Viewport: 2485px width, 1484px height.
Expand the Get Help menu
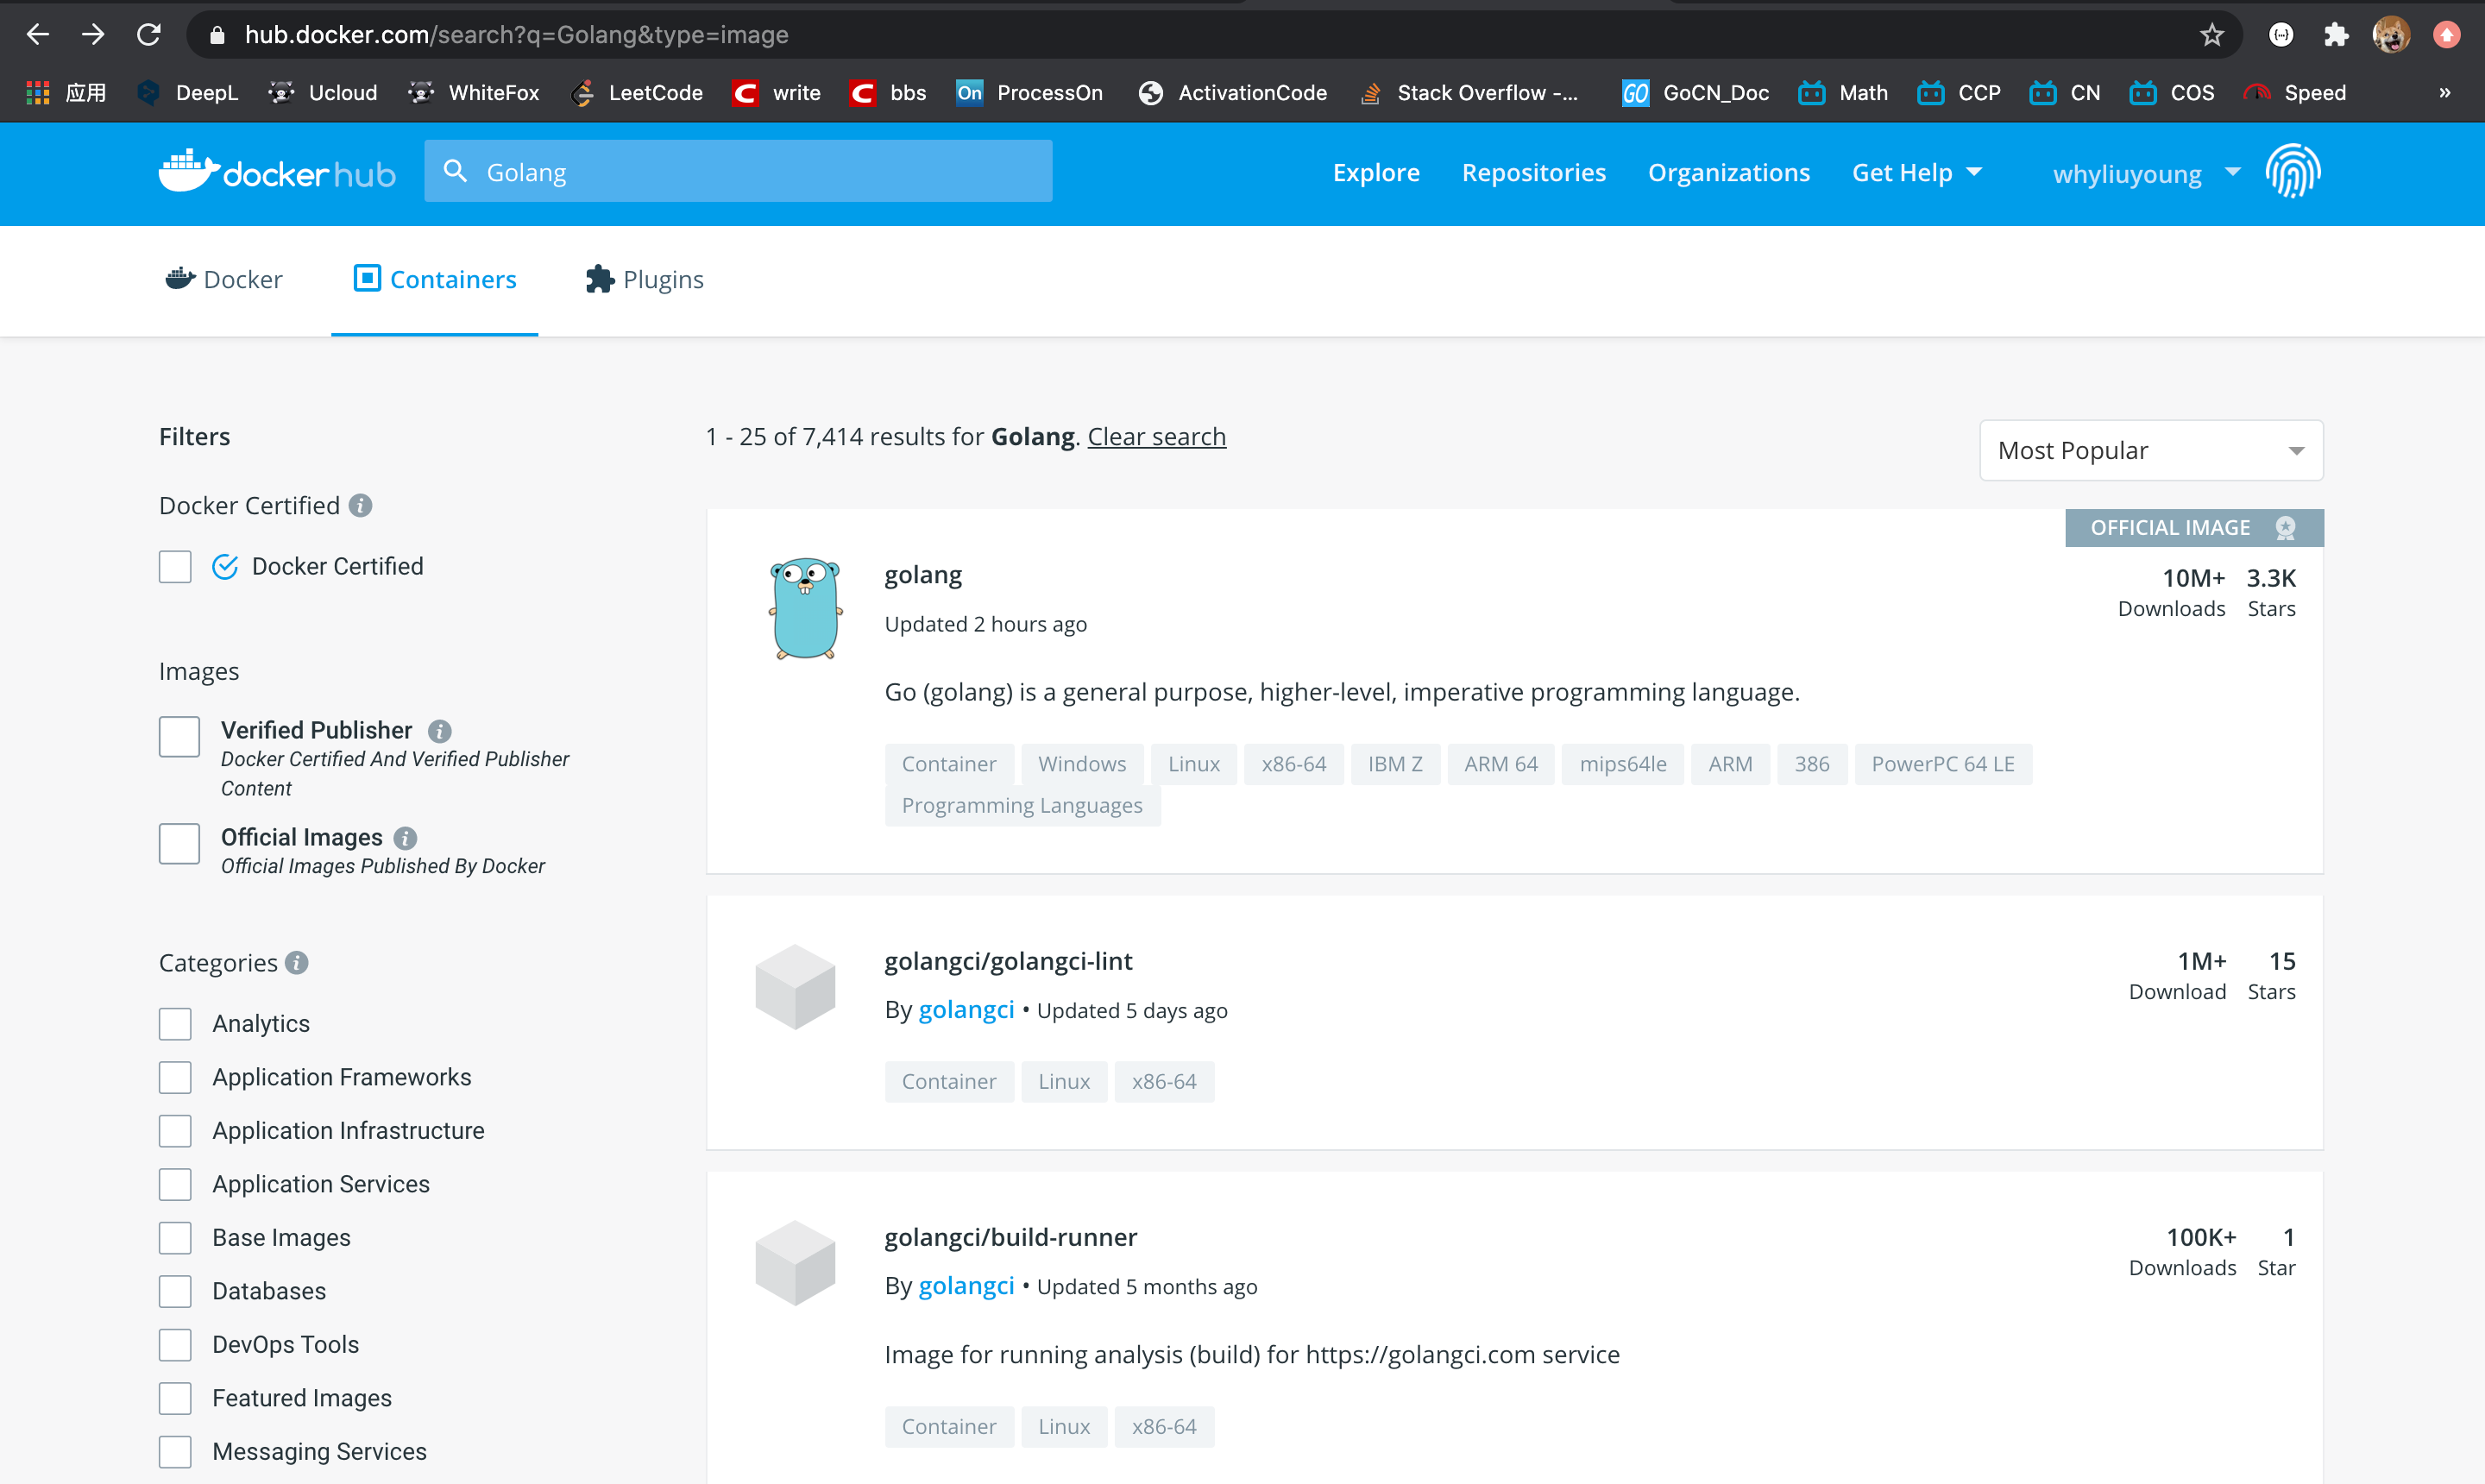click(1915, 172)
